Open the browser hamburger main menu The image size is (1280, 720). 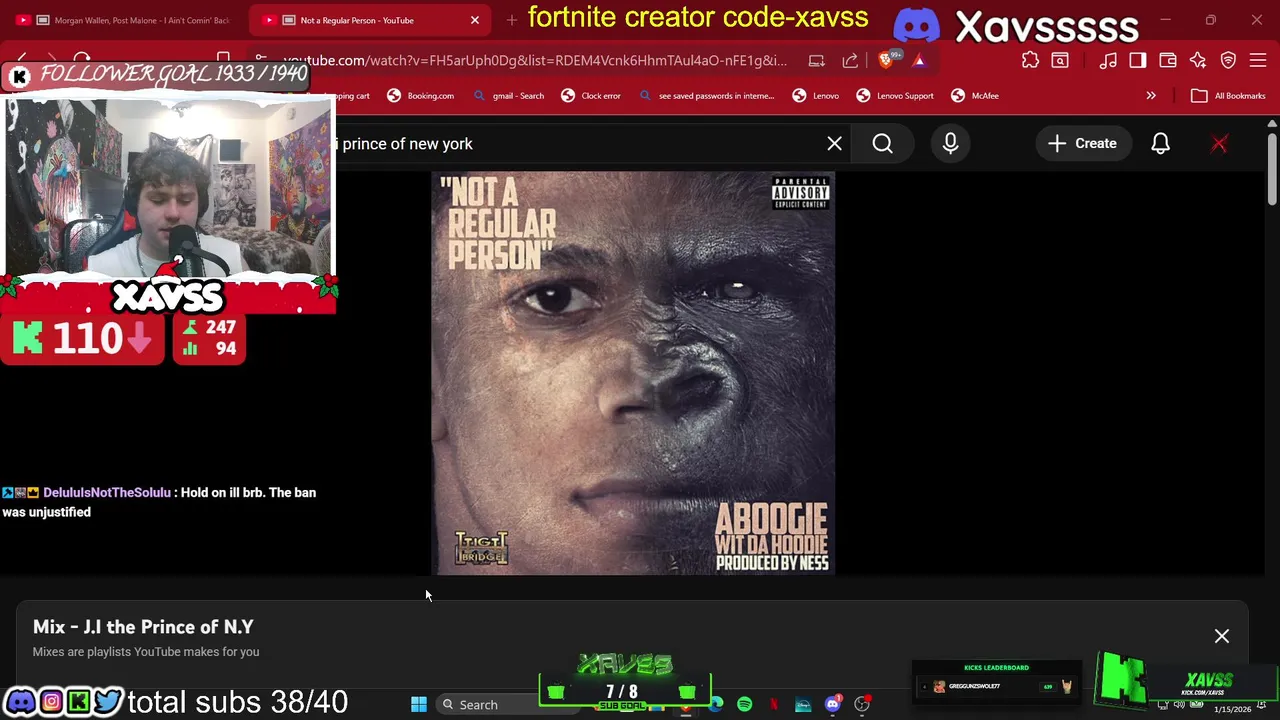click(1258, 61)
